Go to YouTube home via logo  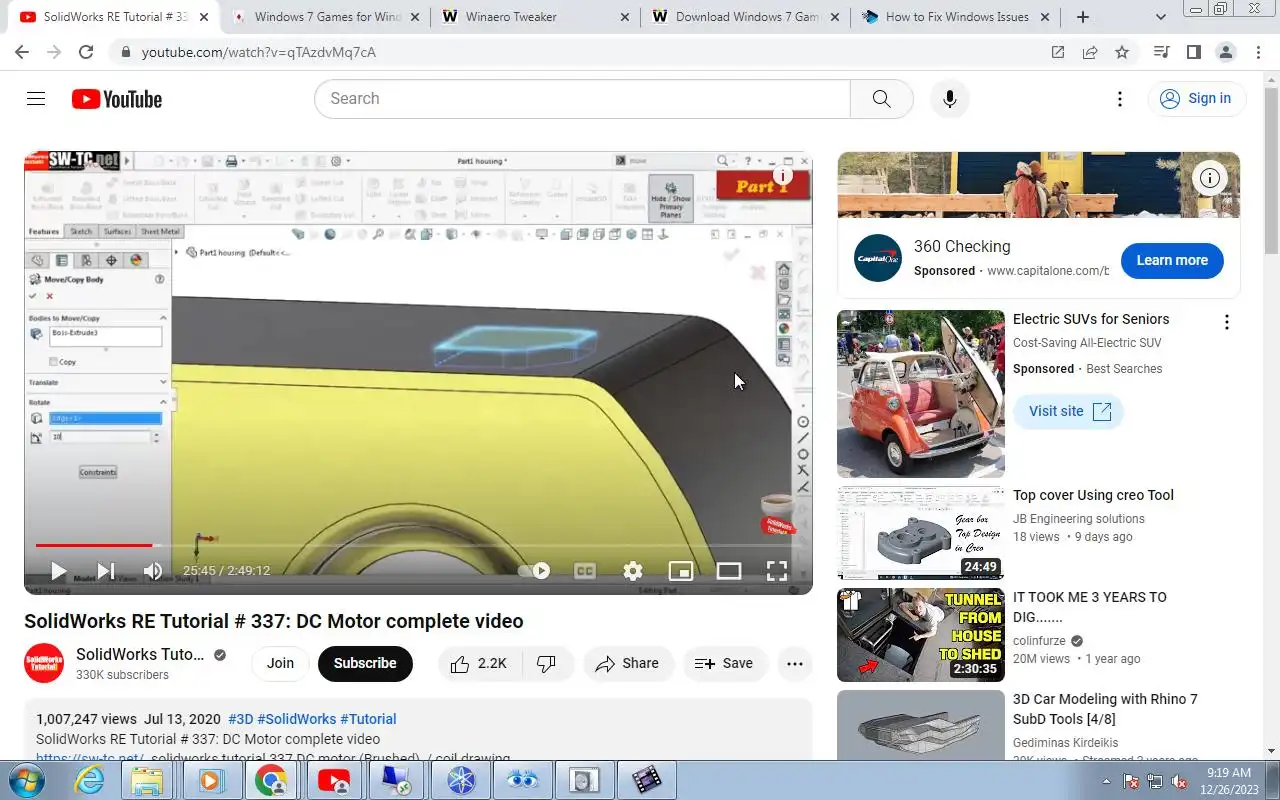click(x=117, y=99)
